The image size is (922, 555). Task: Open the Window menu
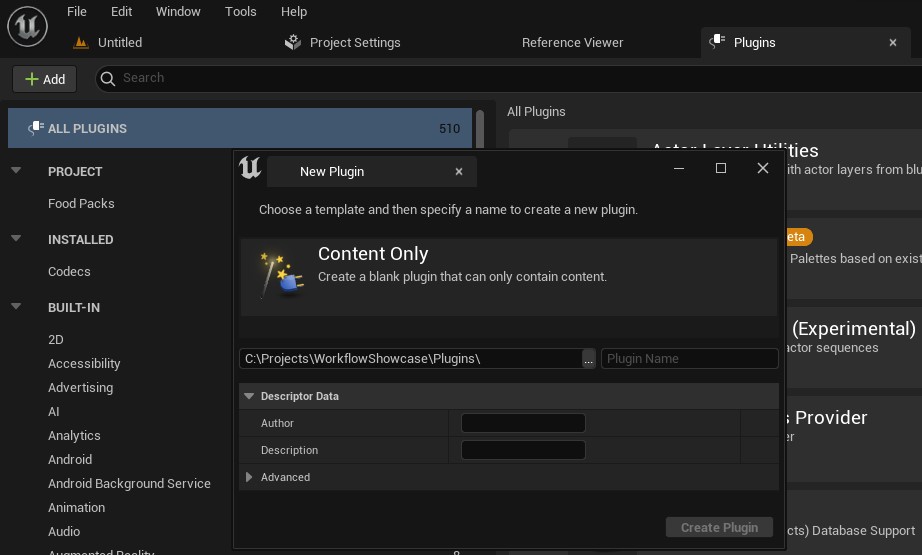178,11
